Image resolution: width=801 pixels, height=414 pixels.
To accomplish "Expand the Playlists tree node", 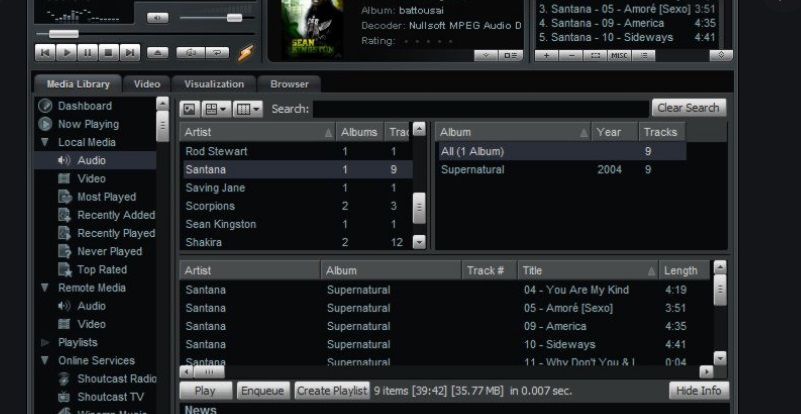I will 45,343.
